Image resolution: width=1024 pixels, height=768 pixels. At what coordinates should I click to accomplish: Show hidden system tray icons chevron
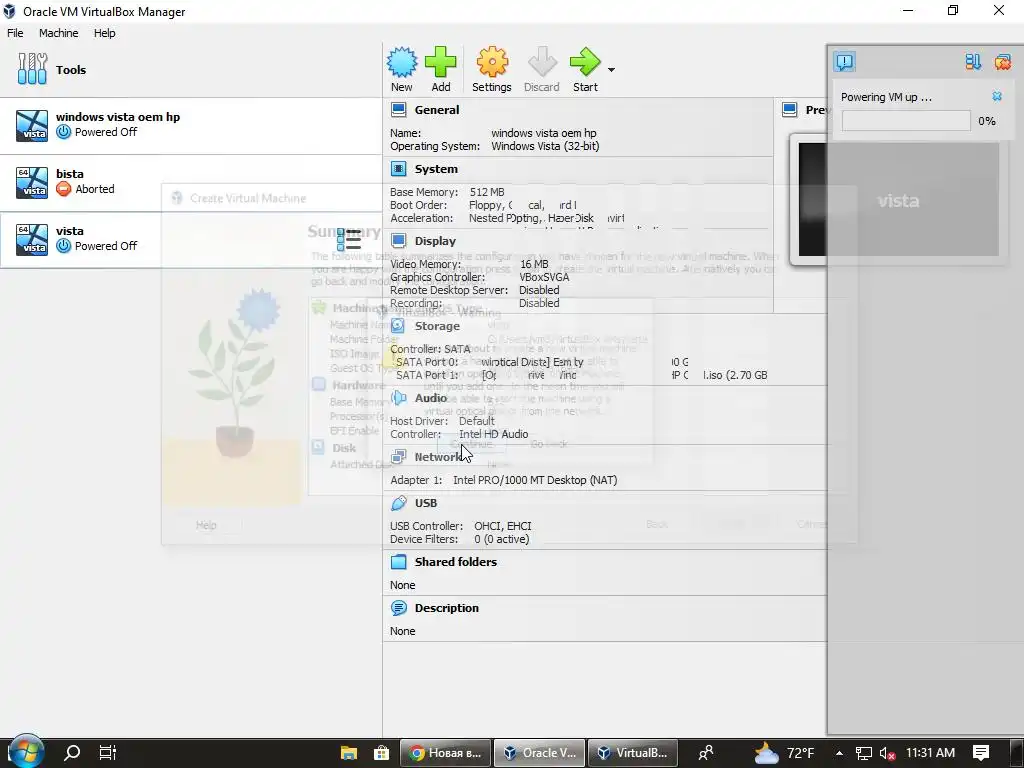click(839, 753)
